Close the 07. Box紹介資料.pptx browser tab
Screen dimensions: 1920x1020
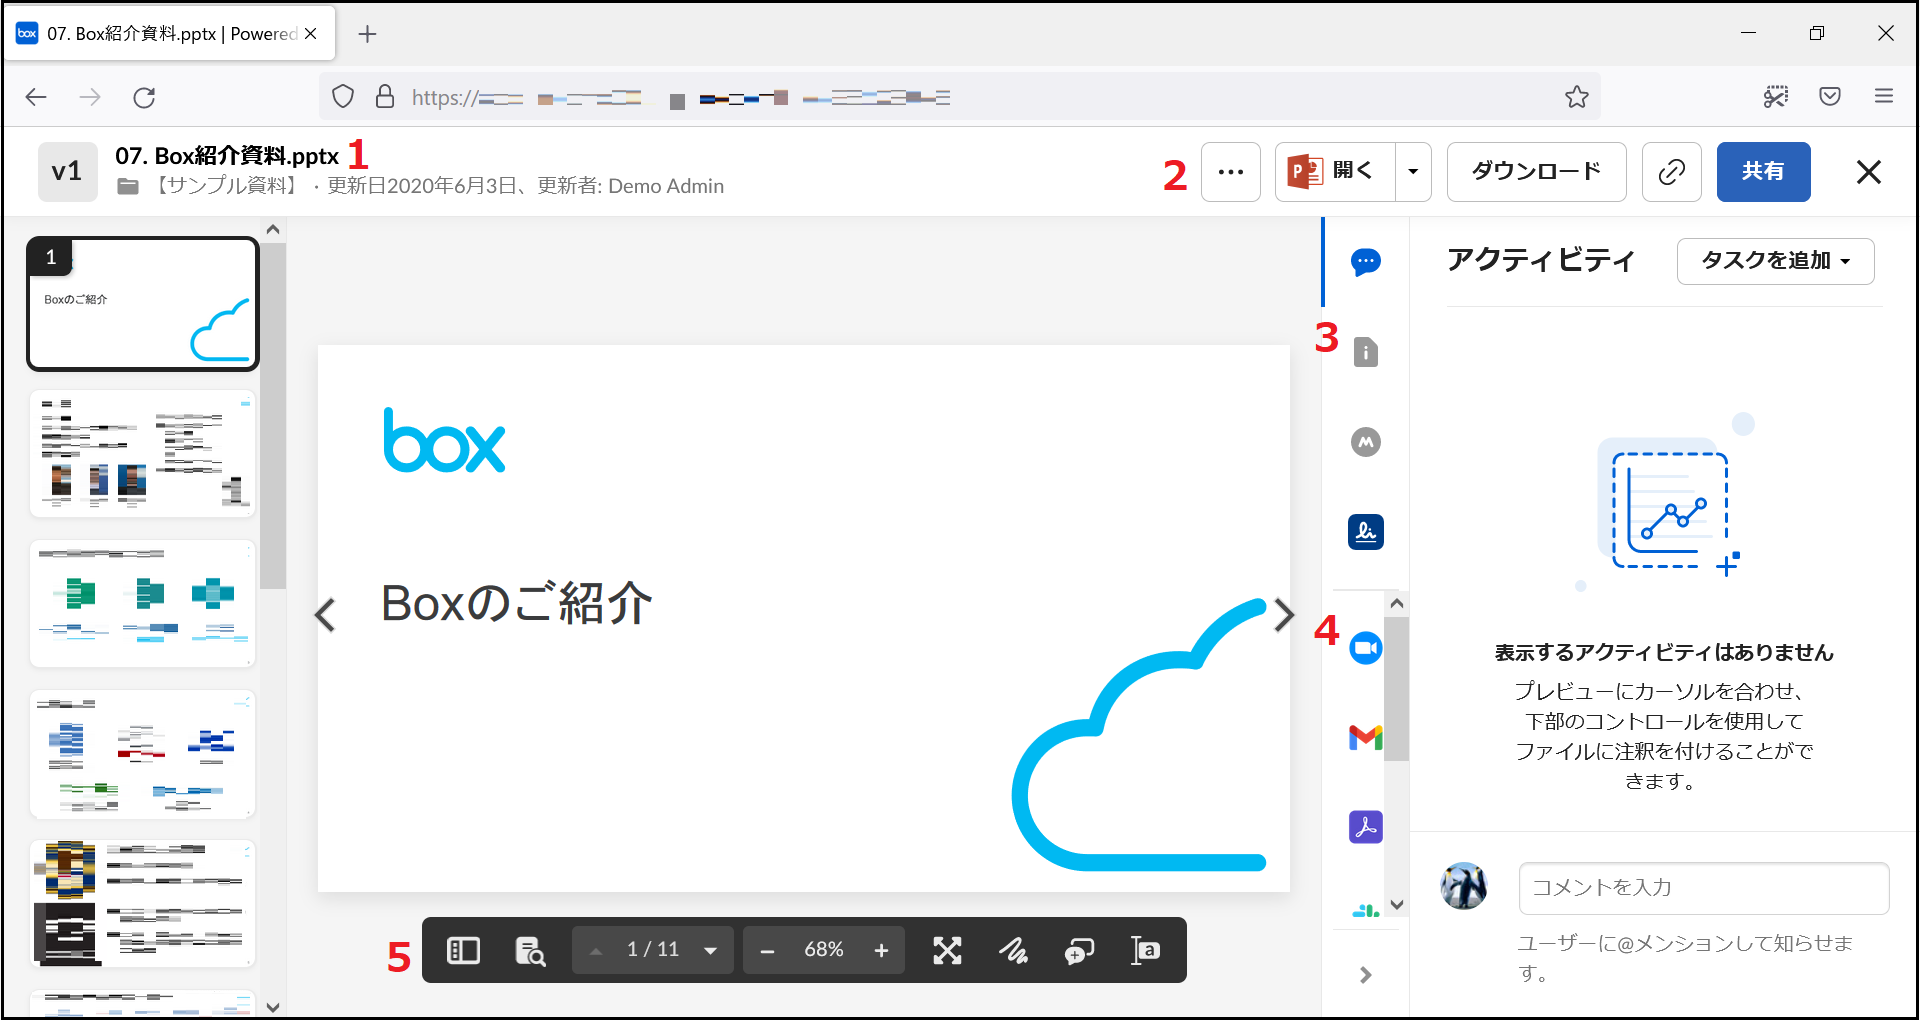(311, 34)
